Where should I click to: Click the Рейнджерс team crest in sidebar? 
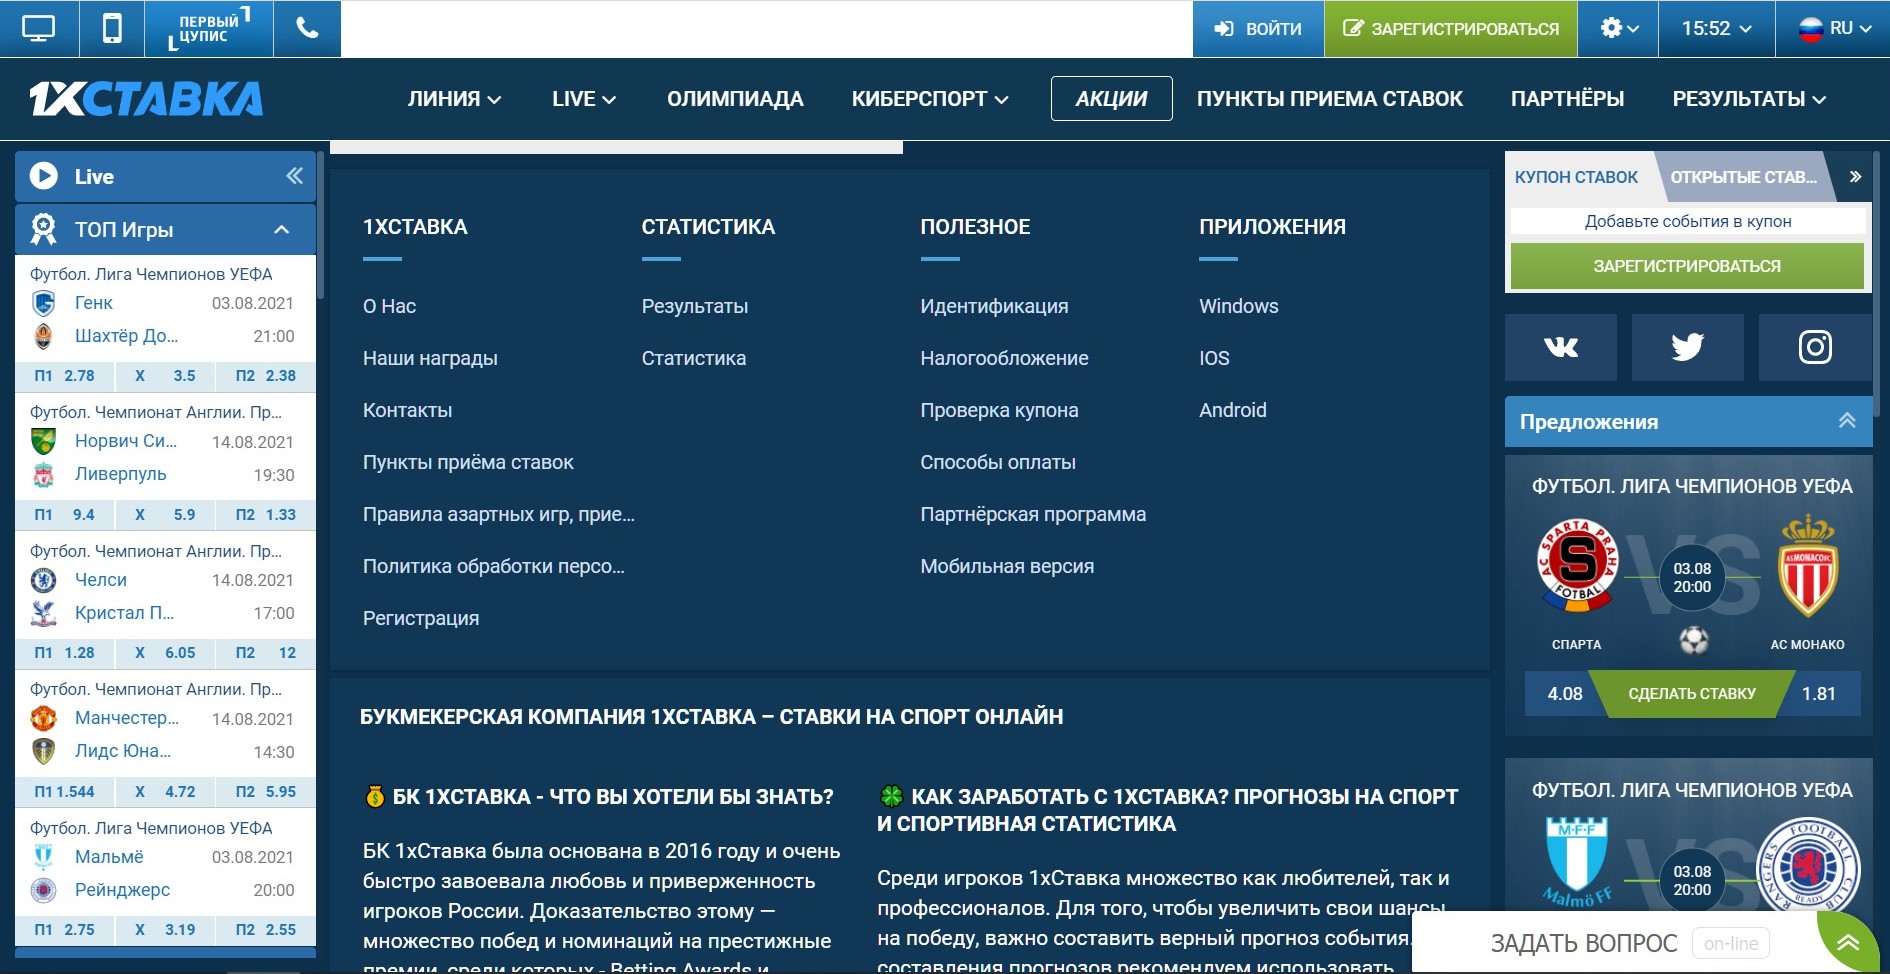point(43,890)
